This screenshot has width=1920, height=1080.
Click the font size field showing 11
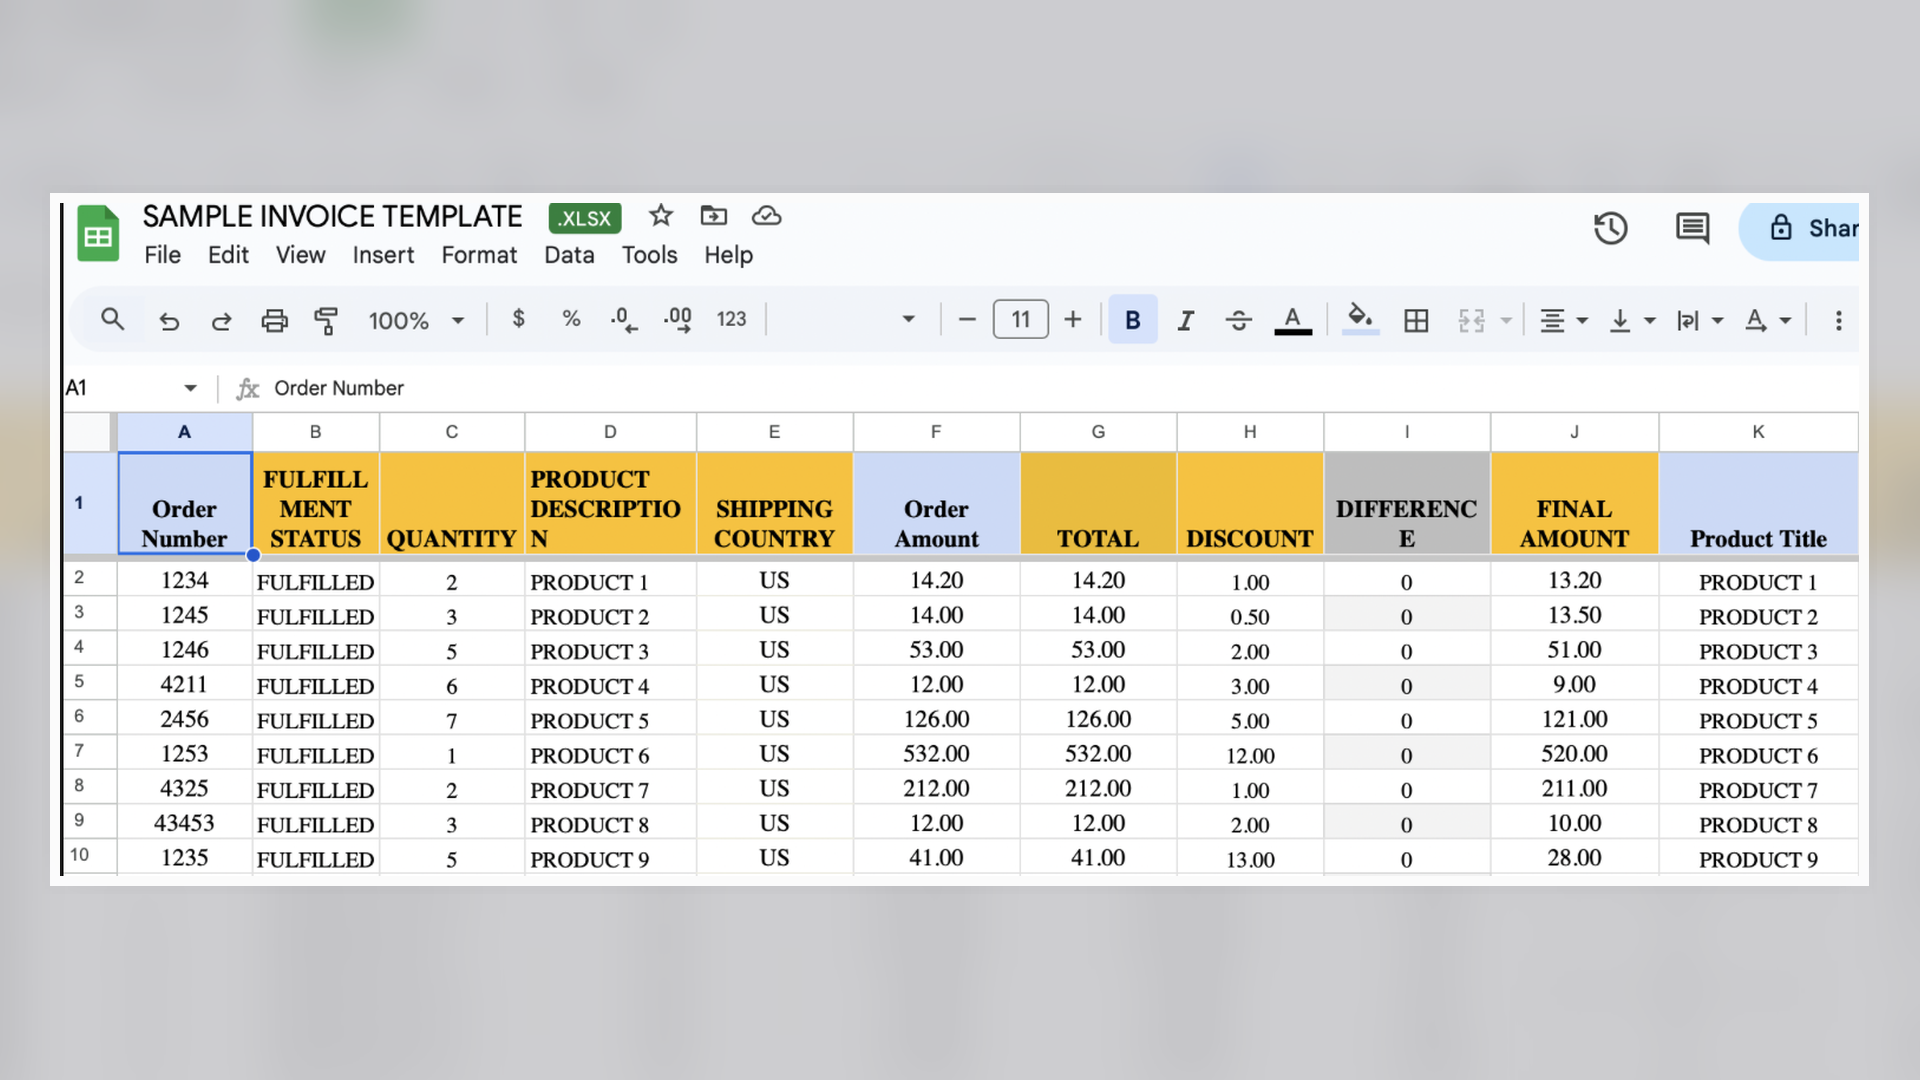click(x=1020, y=320)
